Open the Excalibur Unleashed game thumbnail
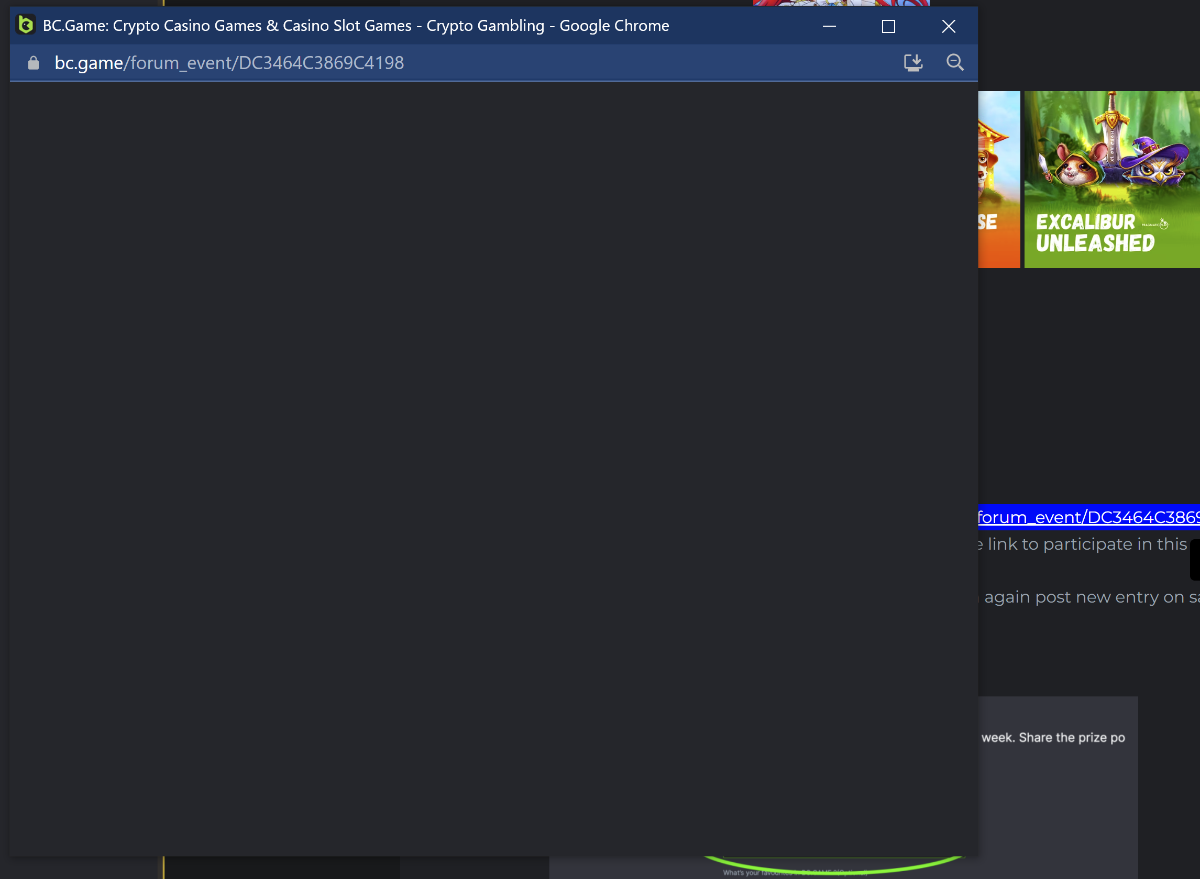 (x=1111, y=180)
